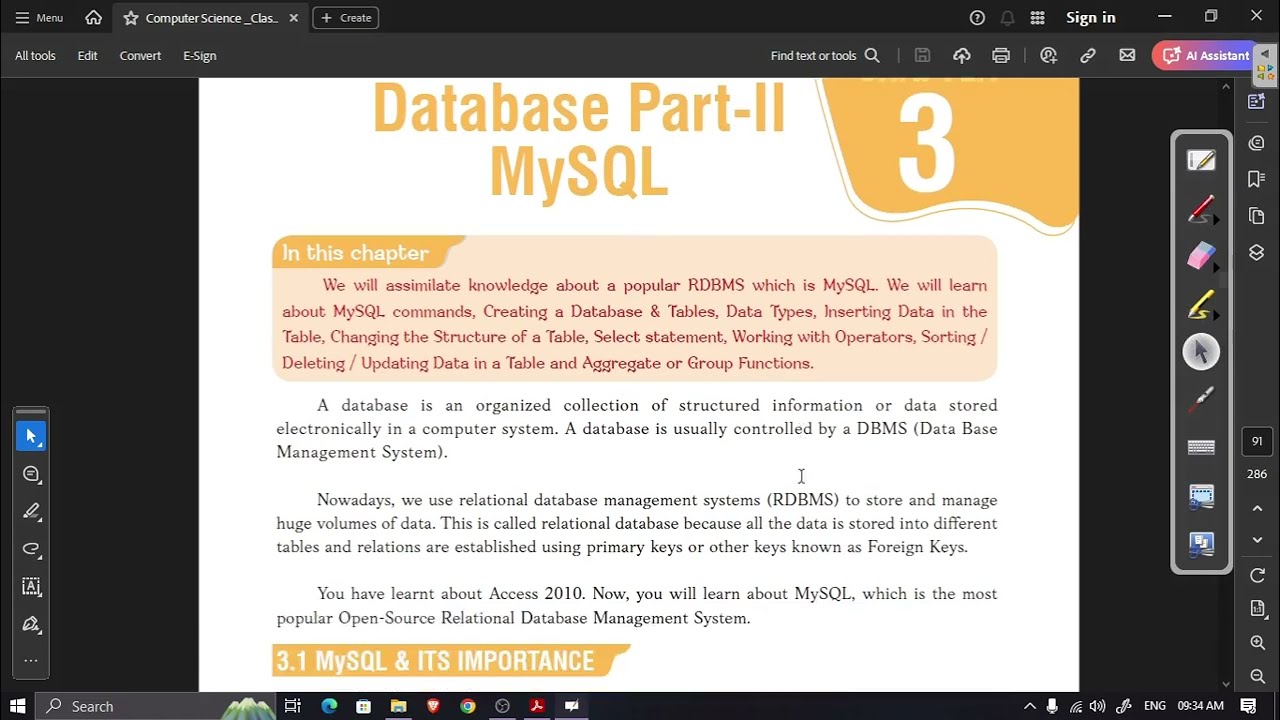Click the share with others icon
1280x720 pixels.
coord(1048,56)
